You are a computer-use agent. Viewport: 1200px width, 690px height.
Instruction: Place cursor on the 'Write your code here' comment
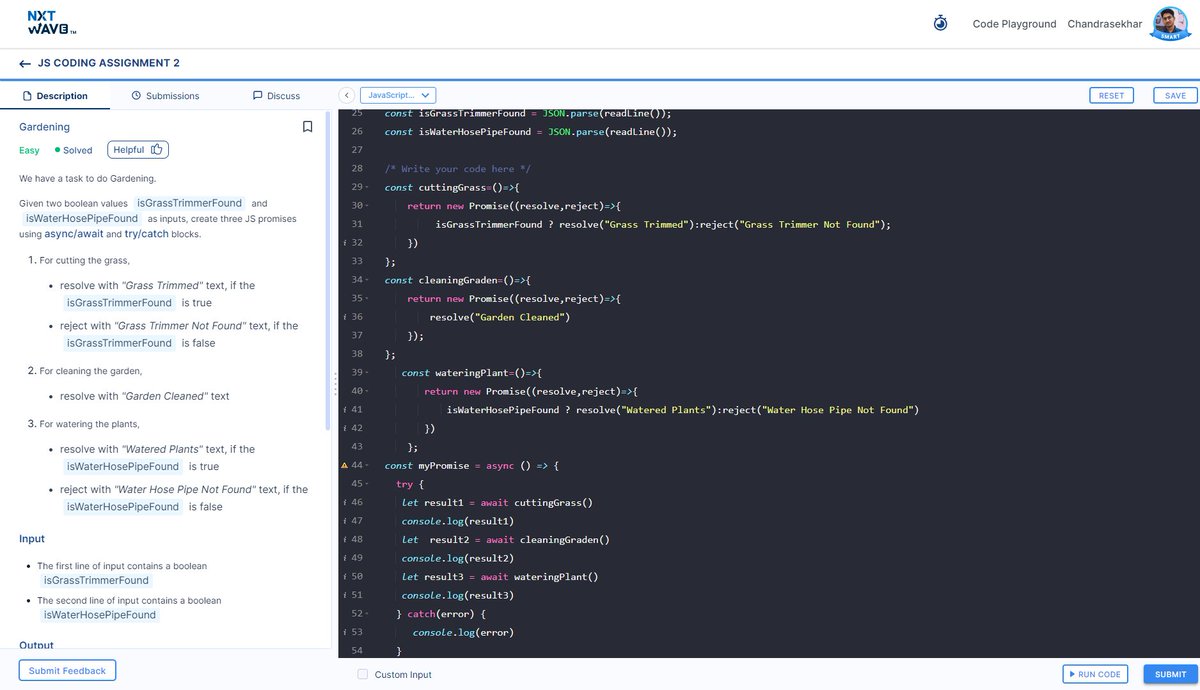tap(458, 169)
